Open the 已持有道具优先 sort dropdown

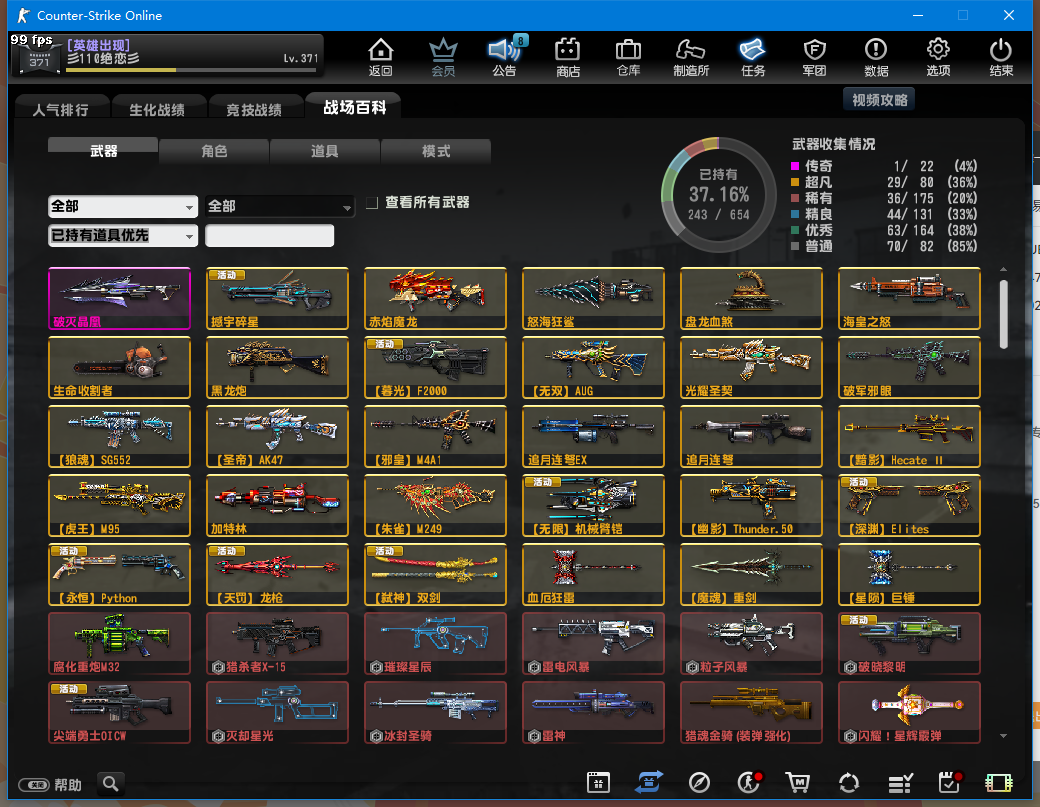pyautogui.click(x=123, y=235)
